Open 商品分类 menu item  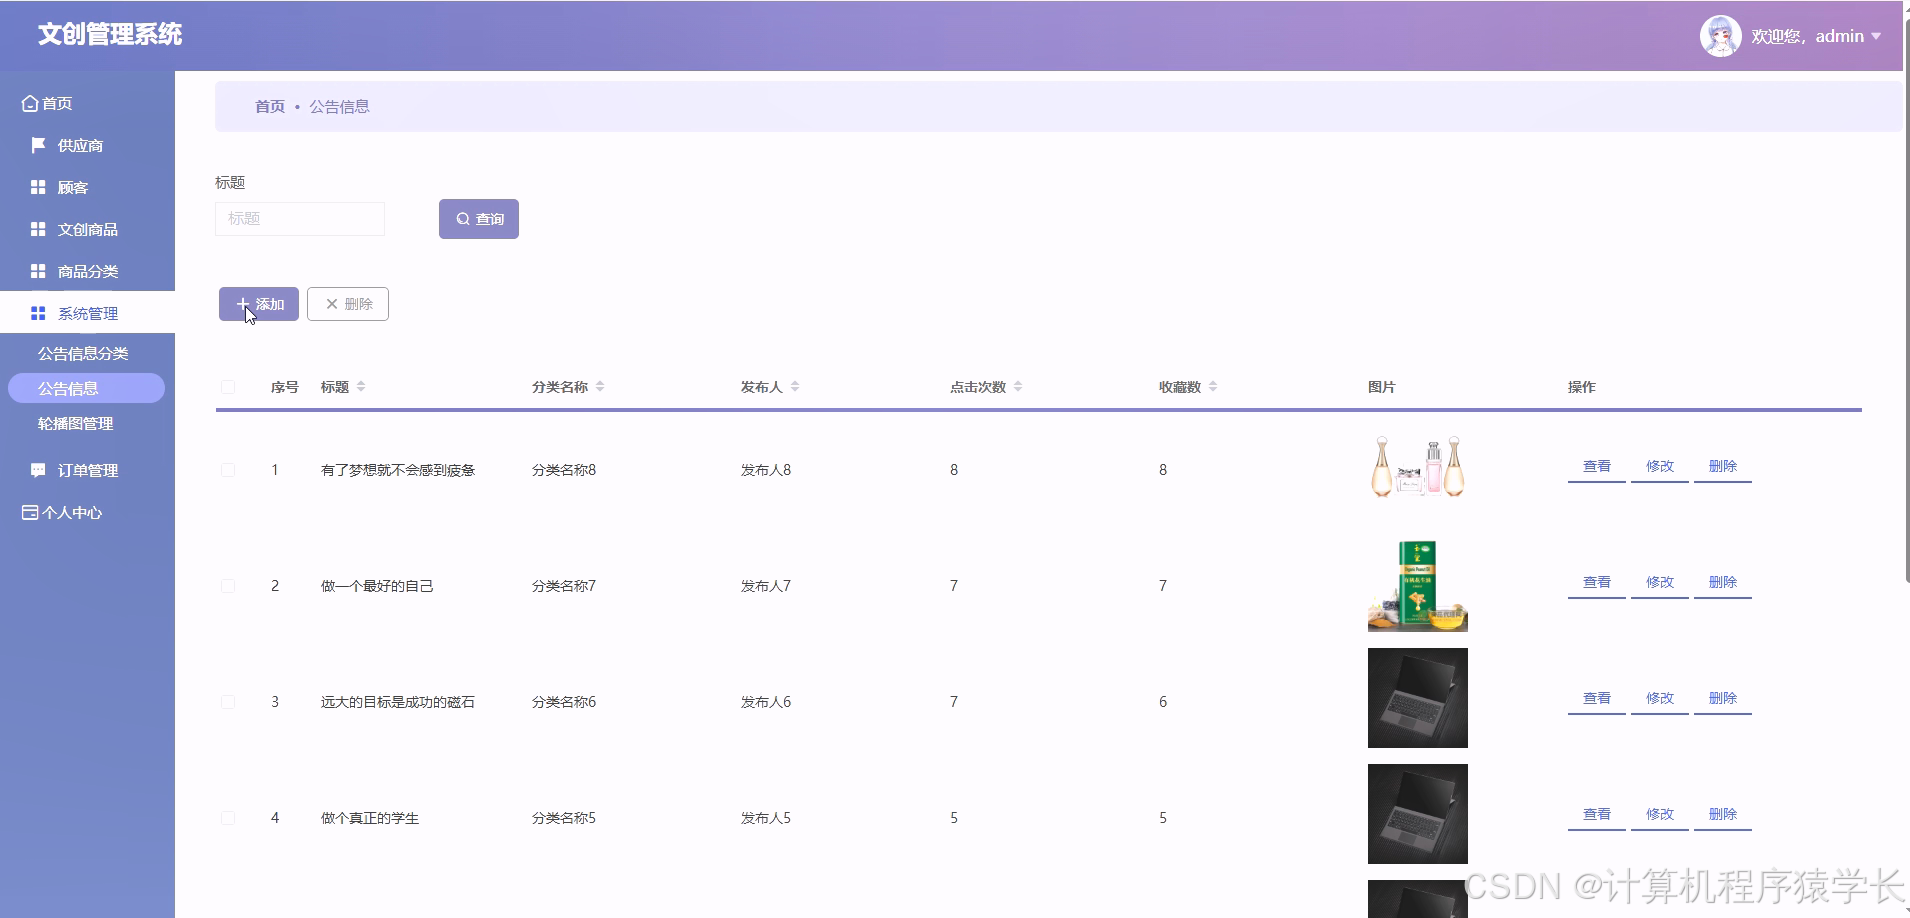tap(87, 271)
